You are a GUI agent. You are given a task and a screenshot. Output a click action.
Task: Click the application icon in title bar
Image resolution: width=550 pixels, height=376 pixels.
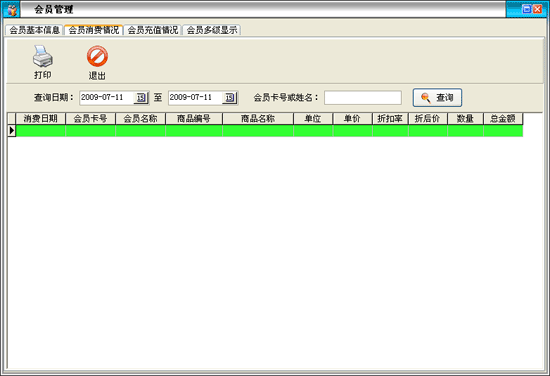(x=11, y=9)
